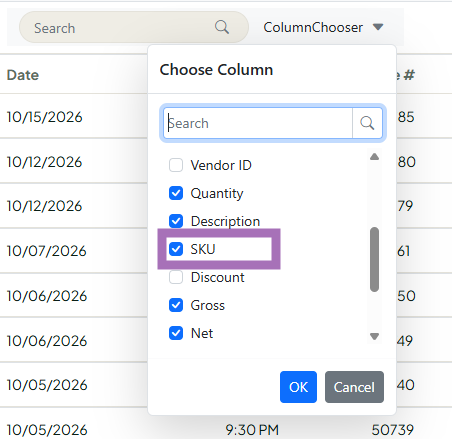452x439 pixels.
Task: Open the ColumnChooser dropdown arrow
Action: (x=378, y=27)
